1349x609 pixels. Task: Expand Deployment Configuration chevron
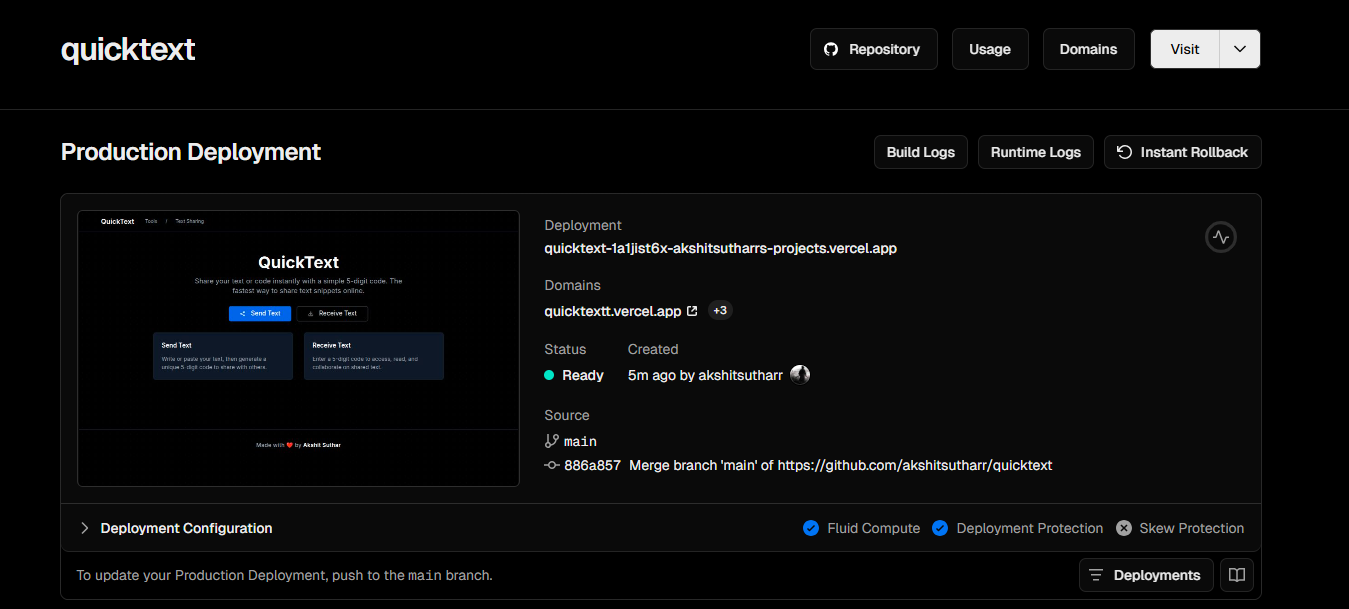pyautogui.click(x=85, y=528)
